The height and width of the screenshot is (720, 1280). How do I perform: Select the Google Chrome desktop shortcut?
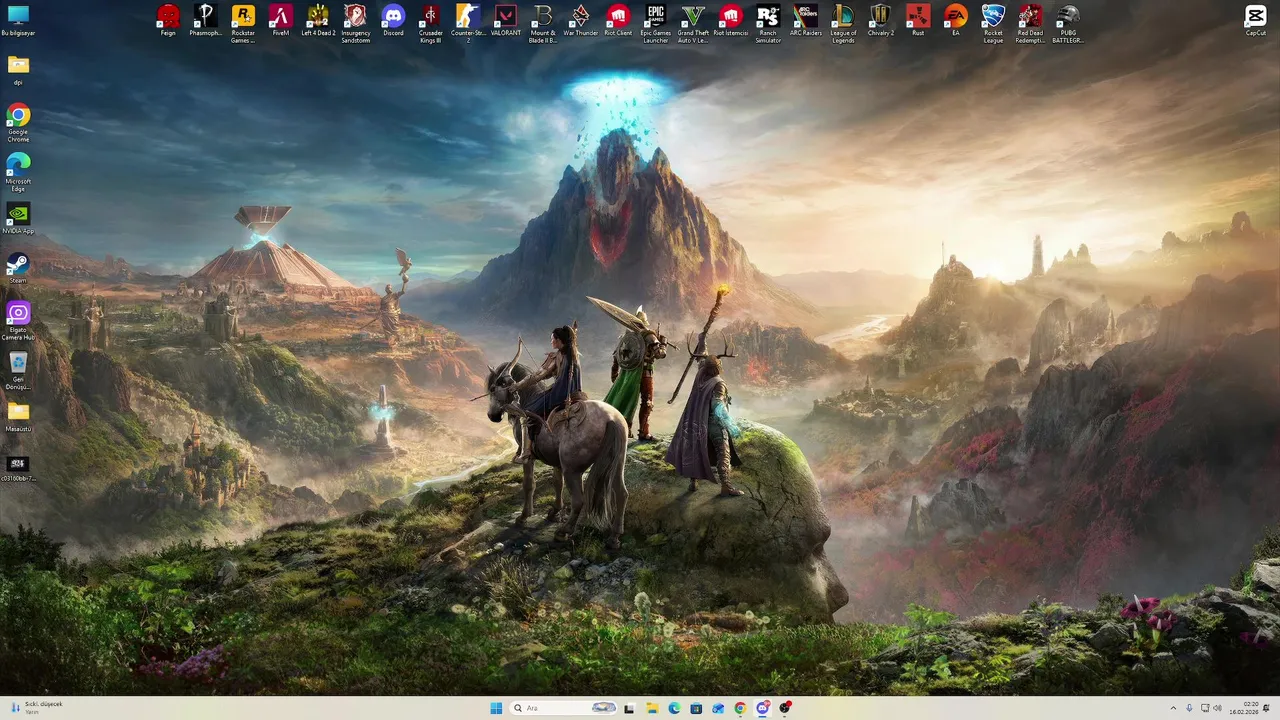pyautogui.click(x=18, y=123)
